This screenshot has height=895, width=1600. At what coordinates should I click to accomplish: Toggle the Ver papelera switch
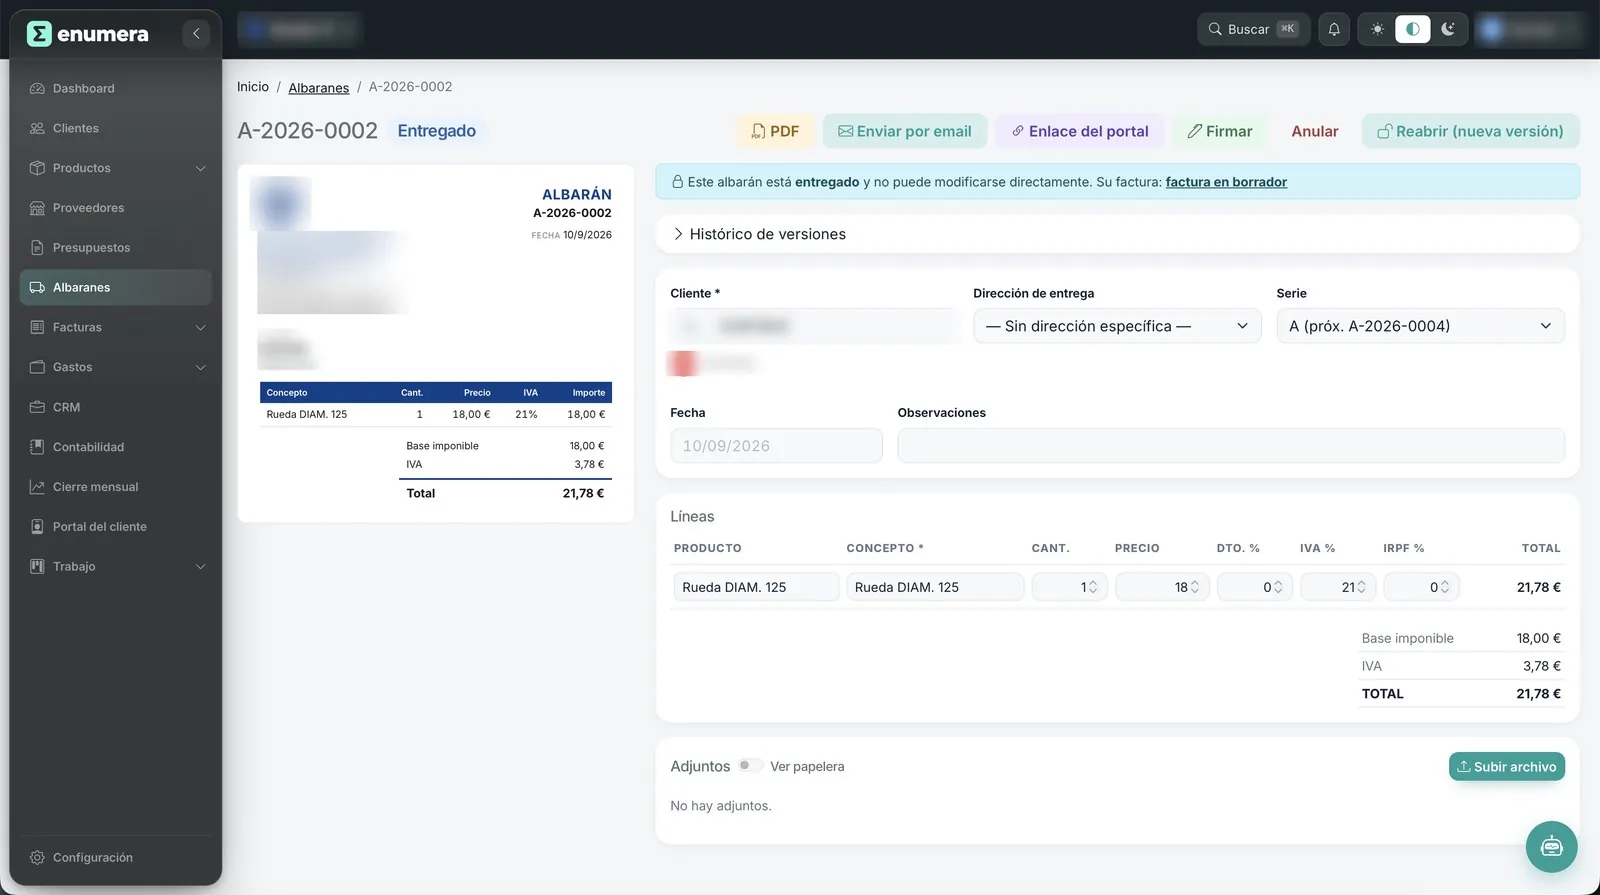click(x=750, y=766)
